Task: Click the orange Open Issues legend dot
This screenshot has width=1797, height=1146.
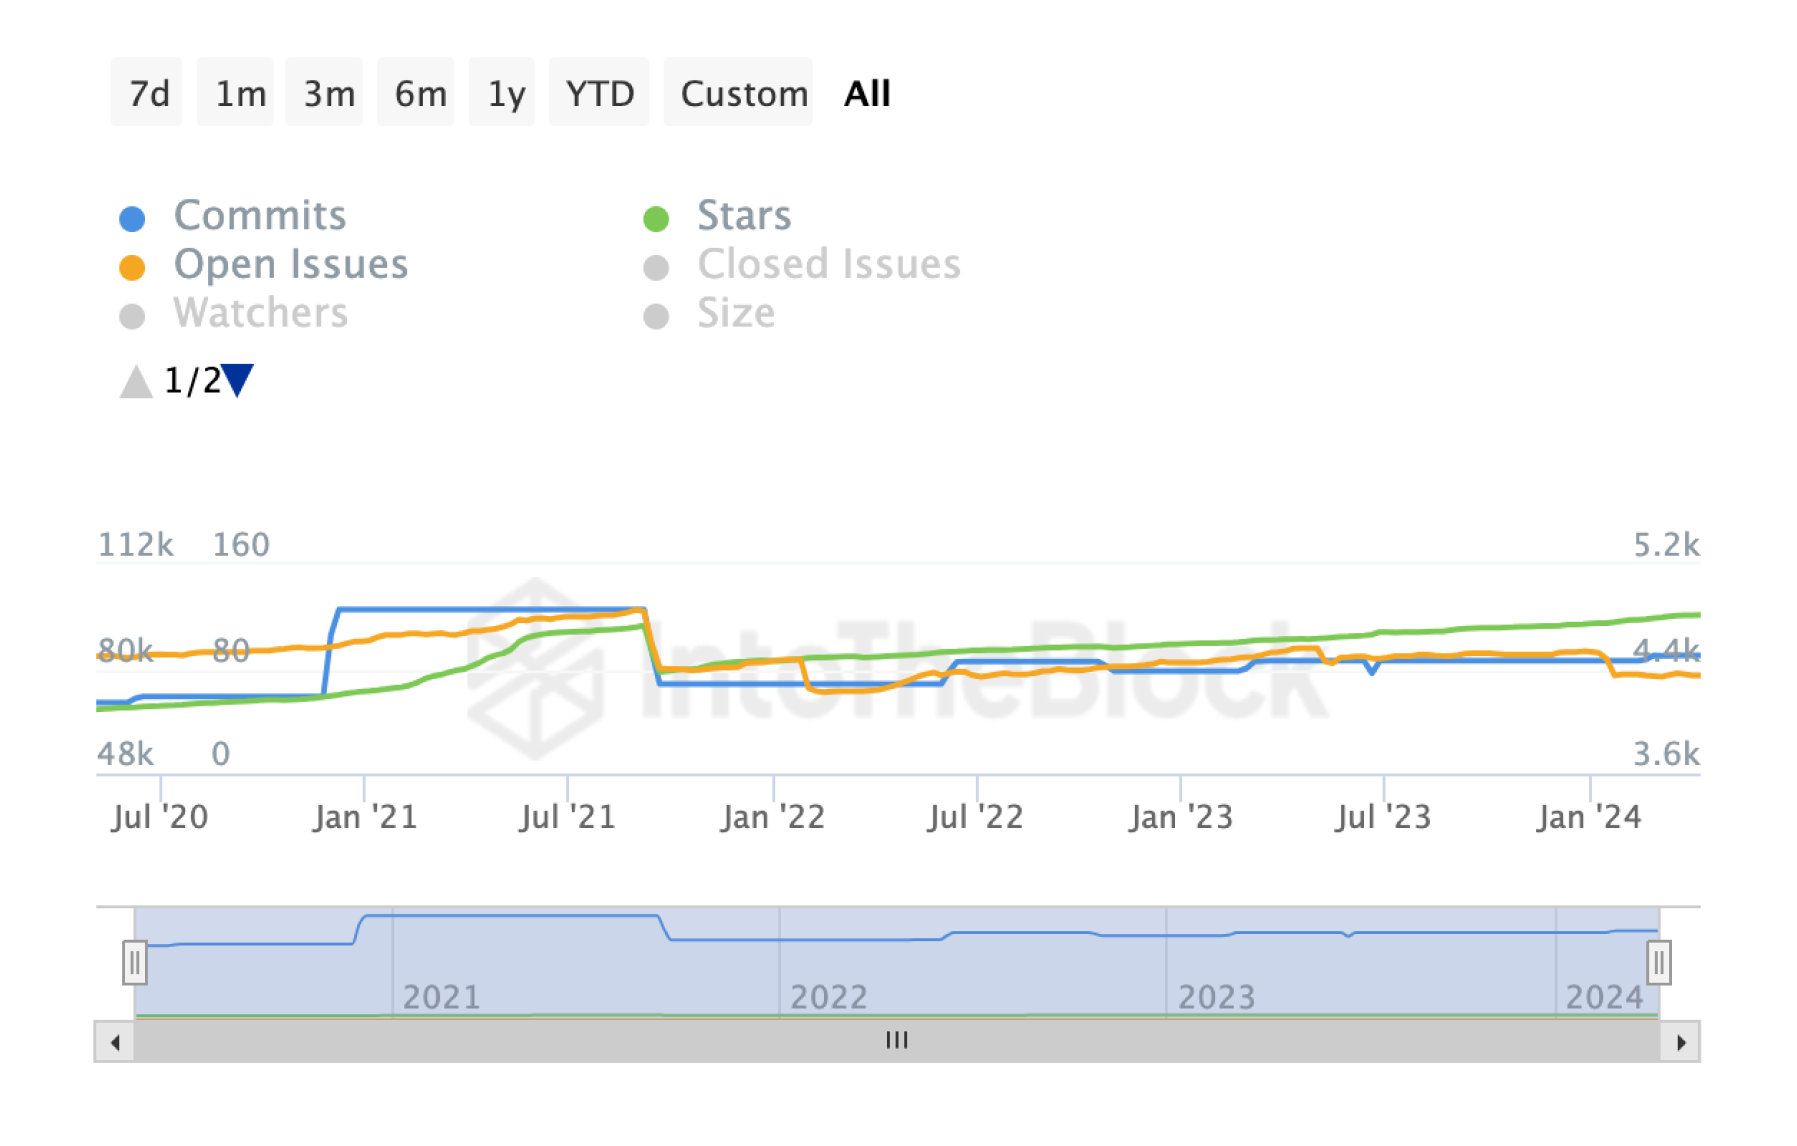Action: click(x=132, y=267)
